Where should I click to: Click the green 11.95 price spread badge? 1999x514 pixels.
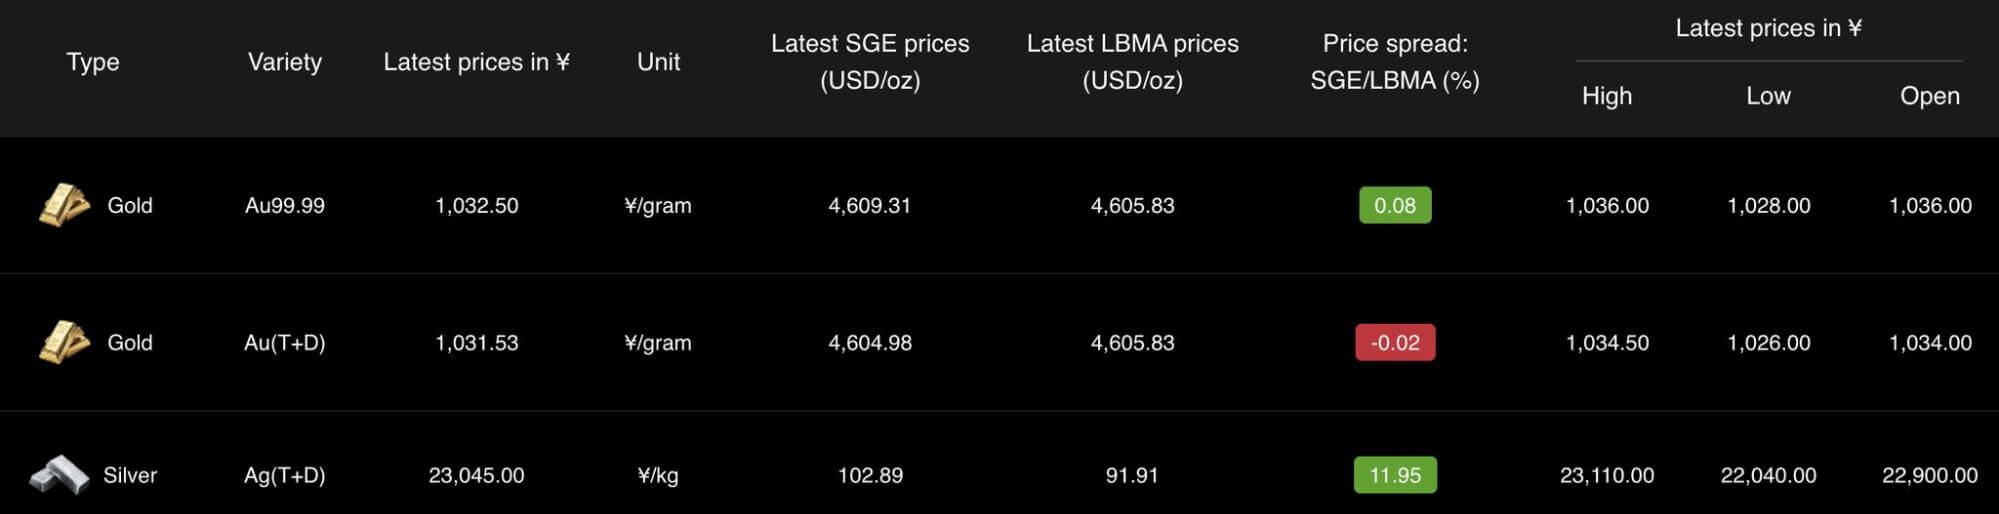[1394, 475]
